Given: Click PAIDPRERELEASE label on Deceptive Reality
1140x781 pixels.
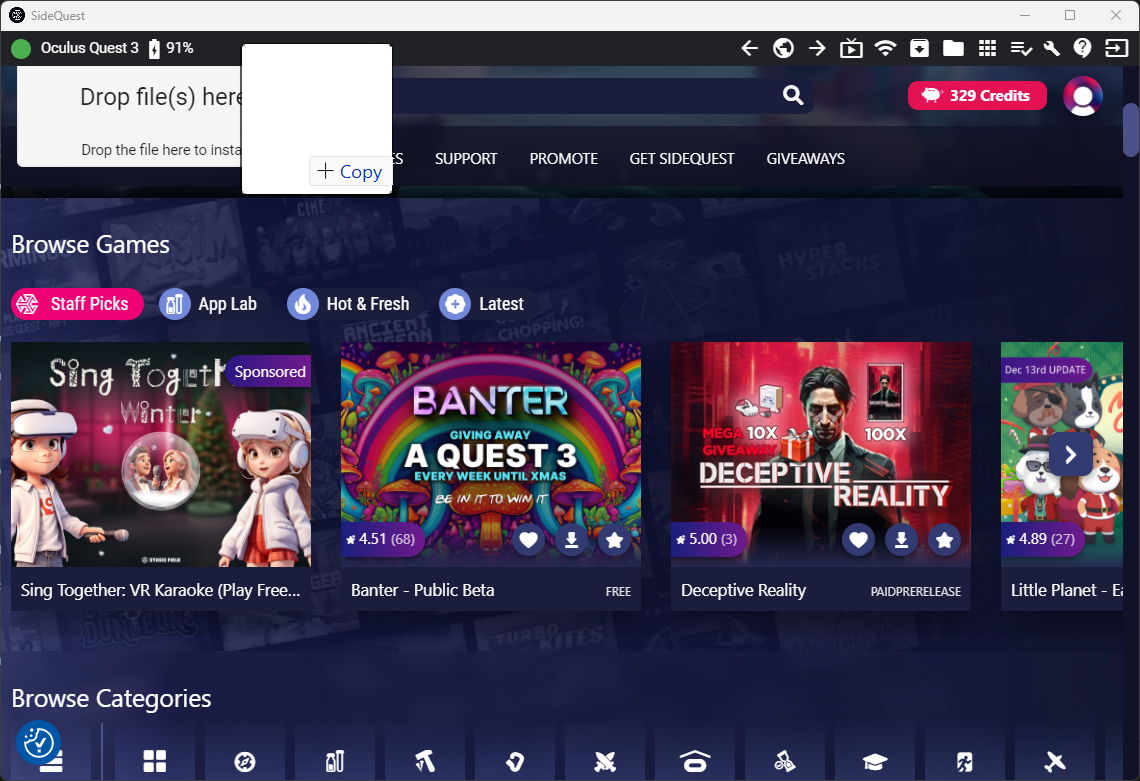Looking at the screenshot, I should coord(916,592).
